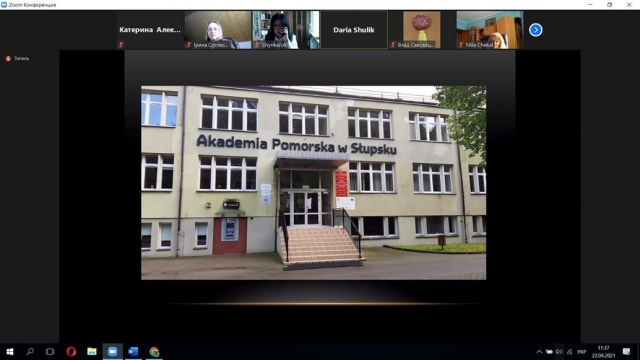The width and height of the screenshot is (640, 360).
Task: Click the 'Запись' recording label
Action: (x=22, y=58)
